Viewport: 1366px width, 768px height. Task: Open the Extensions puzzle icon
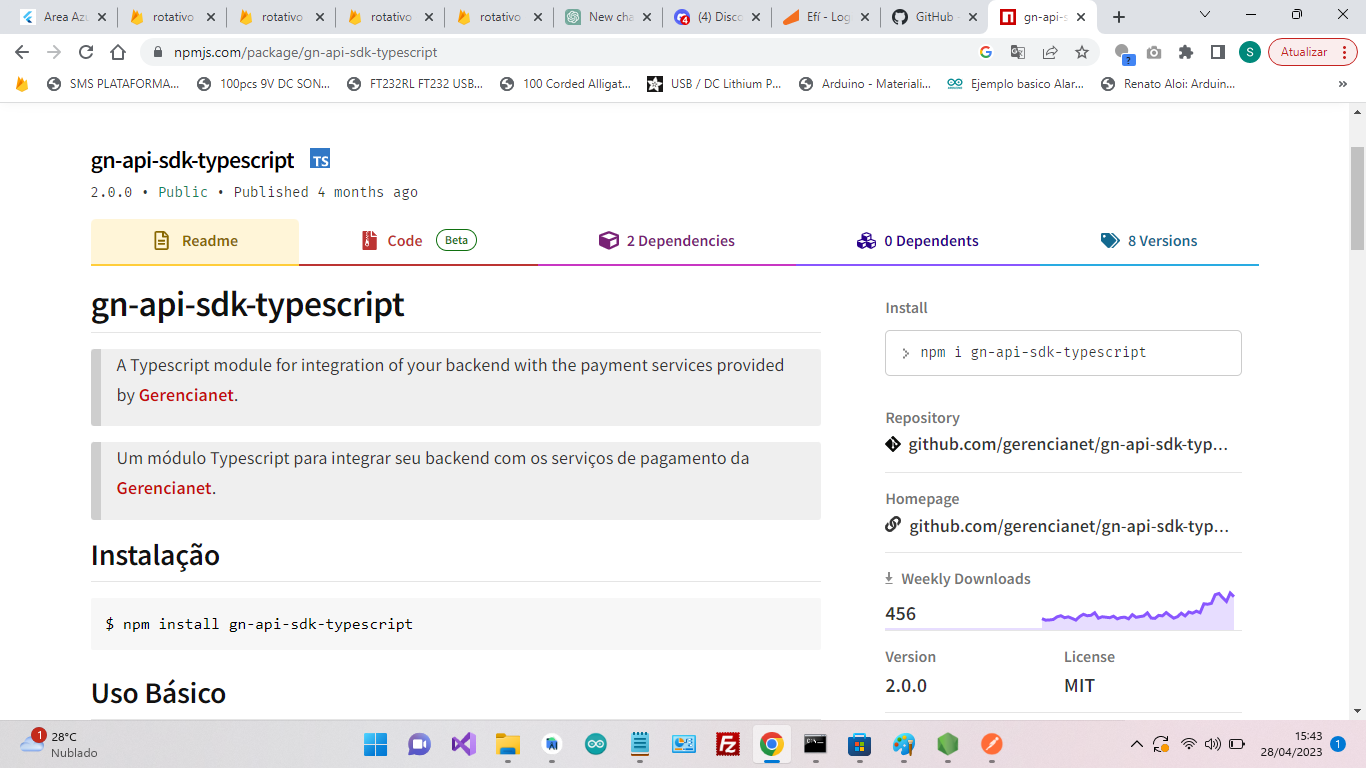pos(1186,52)
